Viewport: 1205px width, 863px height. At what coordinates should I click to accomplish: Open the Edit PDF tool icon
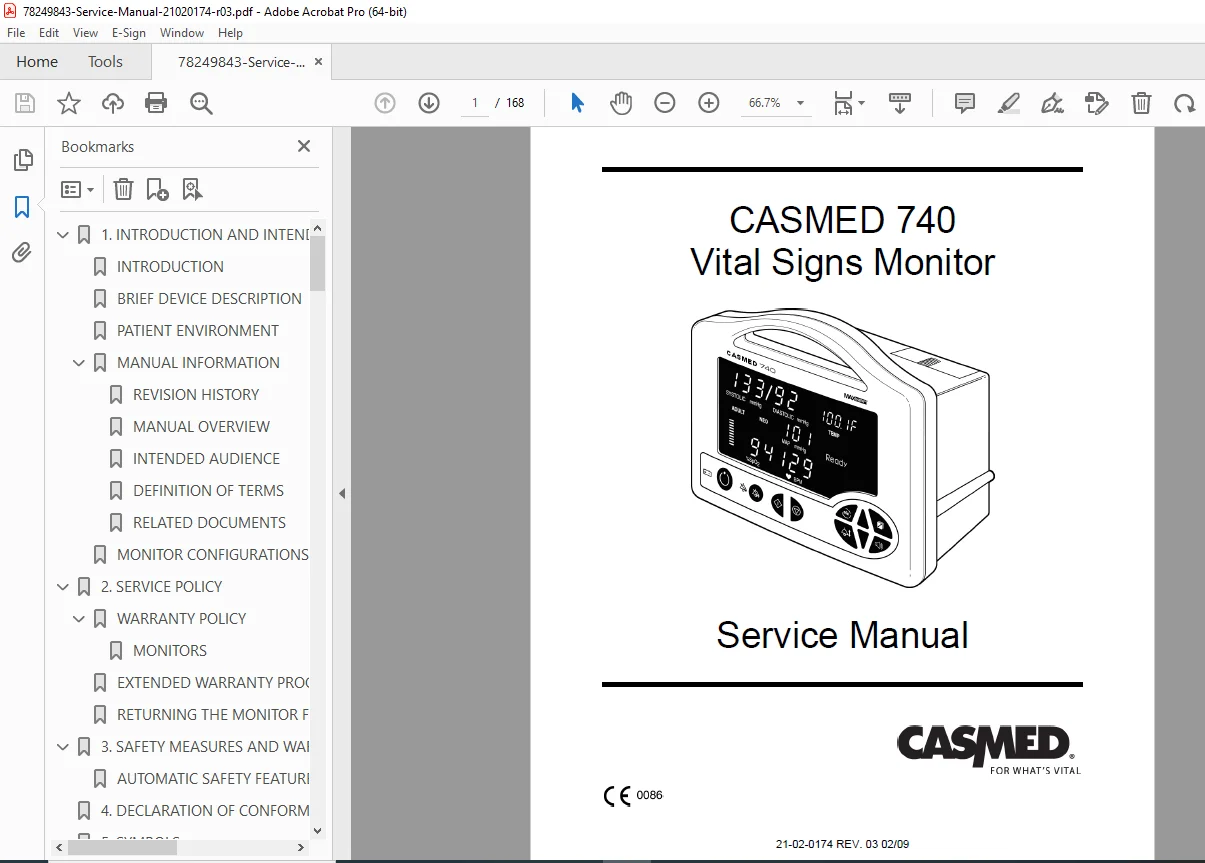click(x=1097, y=103)
